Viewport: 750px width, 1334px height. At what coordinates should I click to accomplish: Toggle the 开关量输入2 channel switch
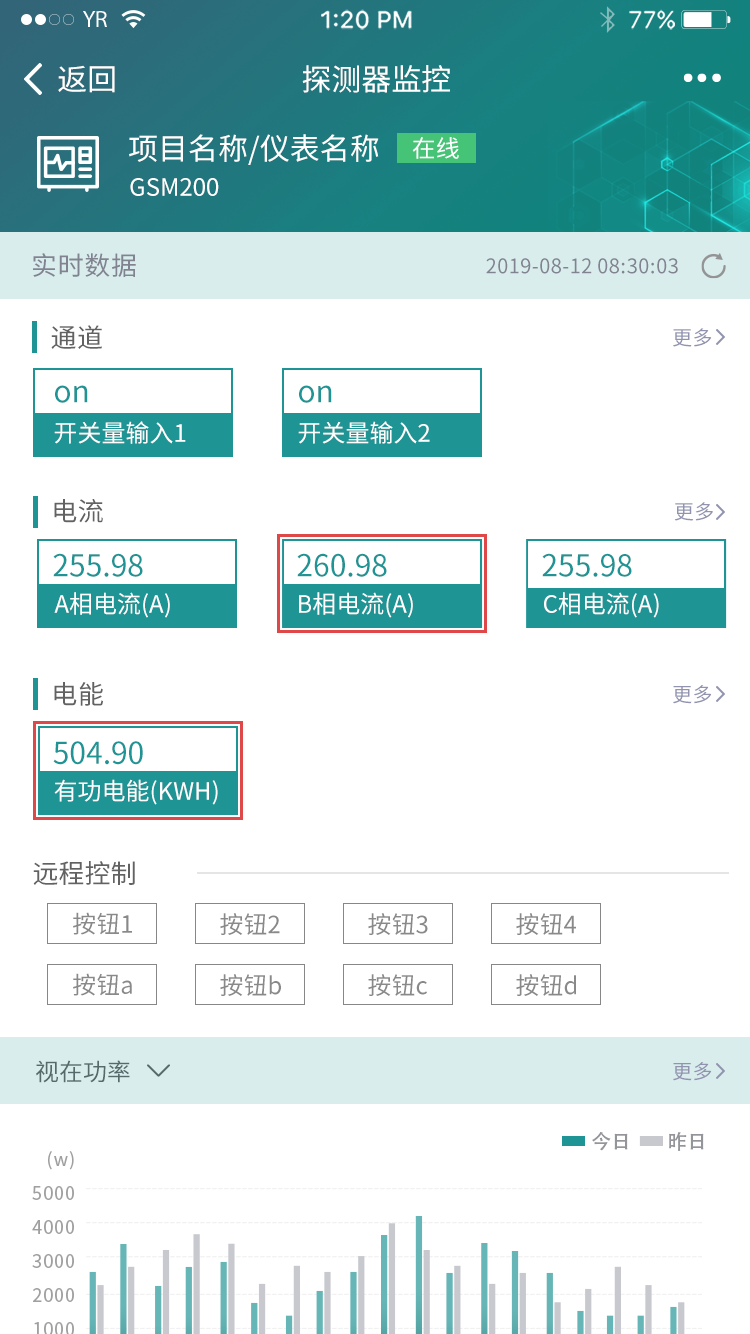[381, 412]
